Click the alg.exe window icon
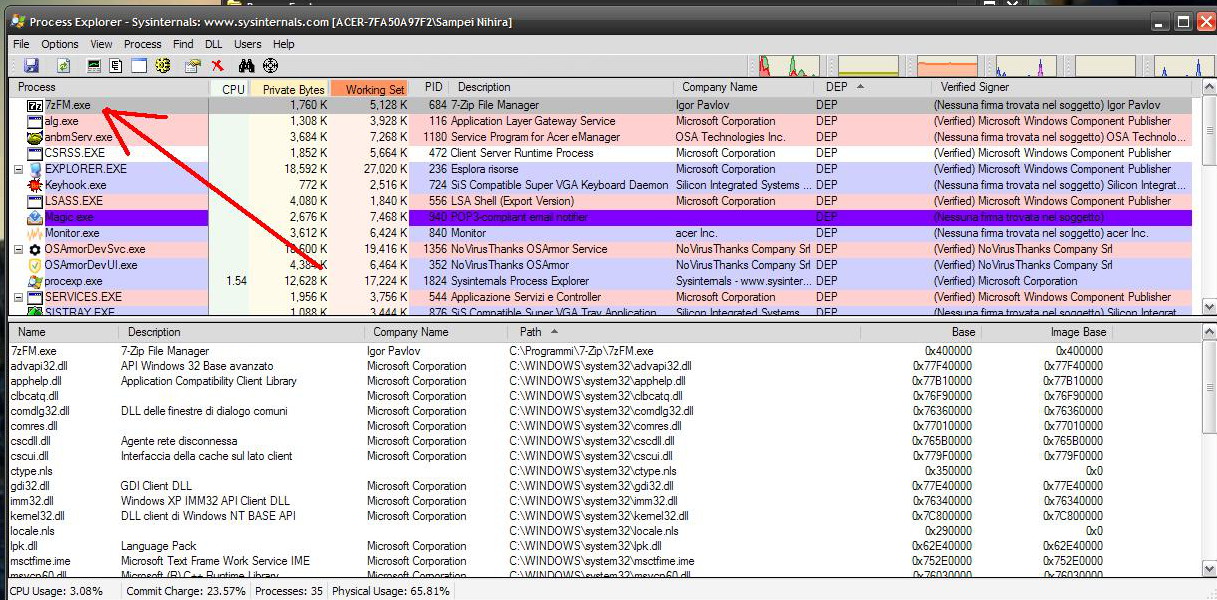Screen dimensions: 1217x600 (x=35, y=121)
